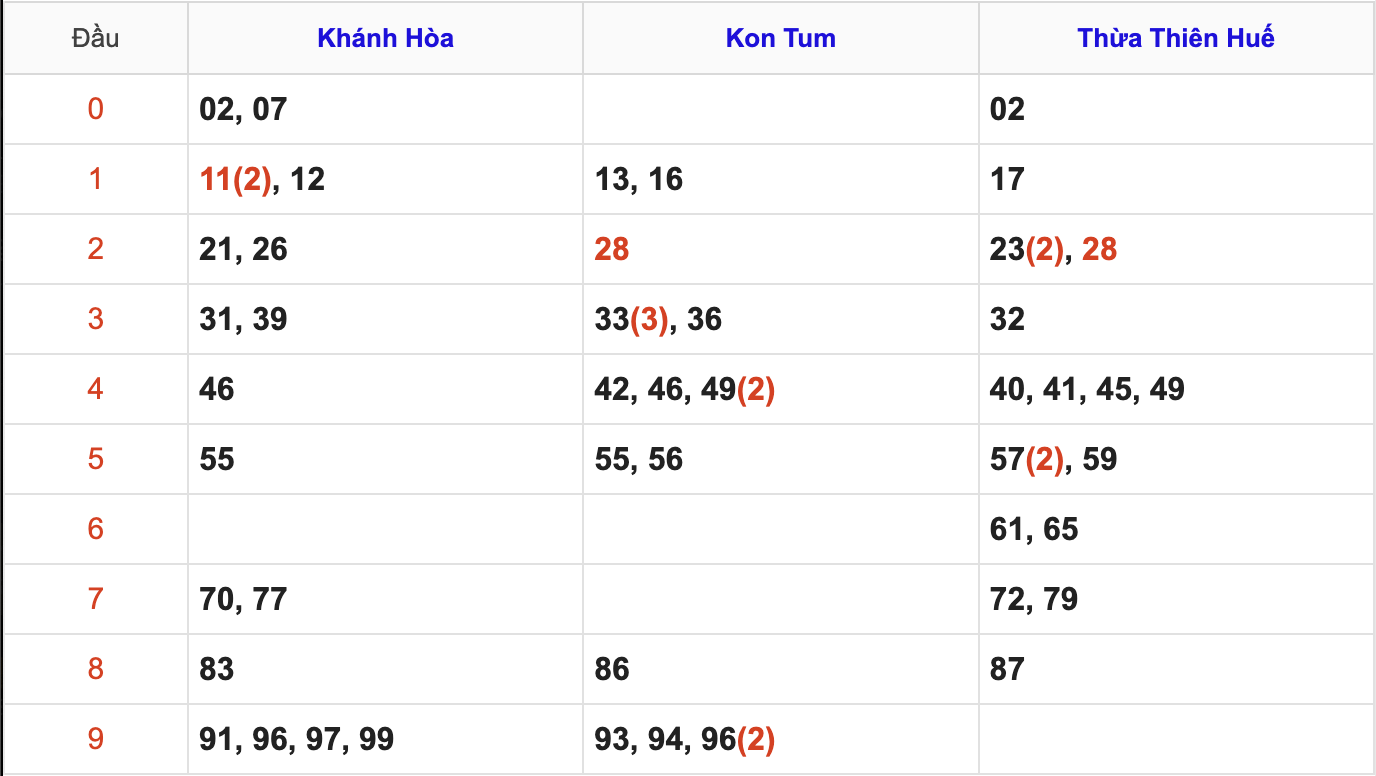
Task: Click 93, 94, 96(2) in Kon Tum
Action: click(684, 739)
